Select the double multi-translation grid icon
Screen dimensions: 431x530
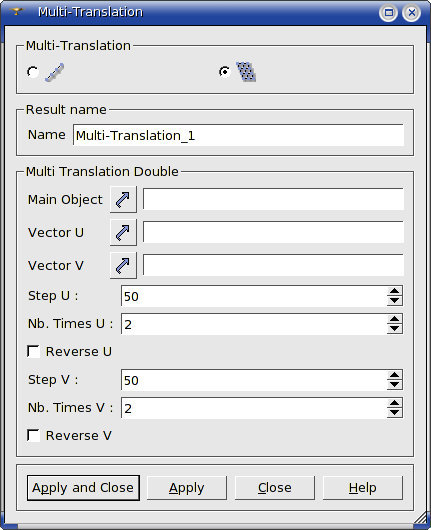click(x=246, y=72)
